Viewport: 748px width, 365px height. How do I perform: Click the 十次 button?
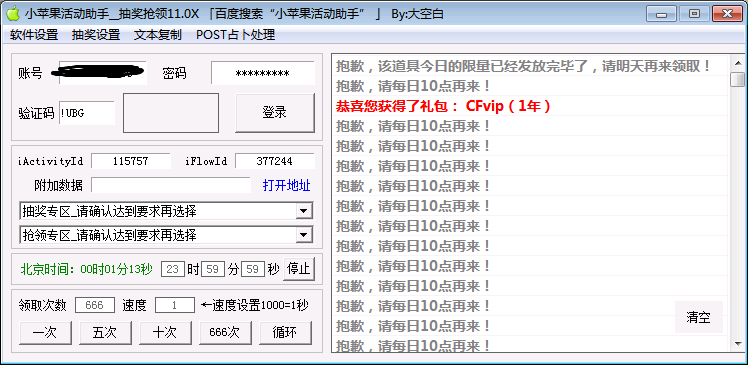165,333
